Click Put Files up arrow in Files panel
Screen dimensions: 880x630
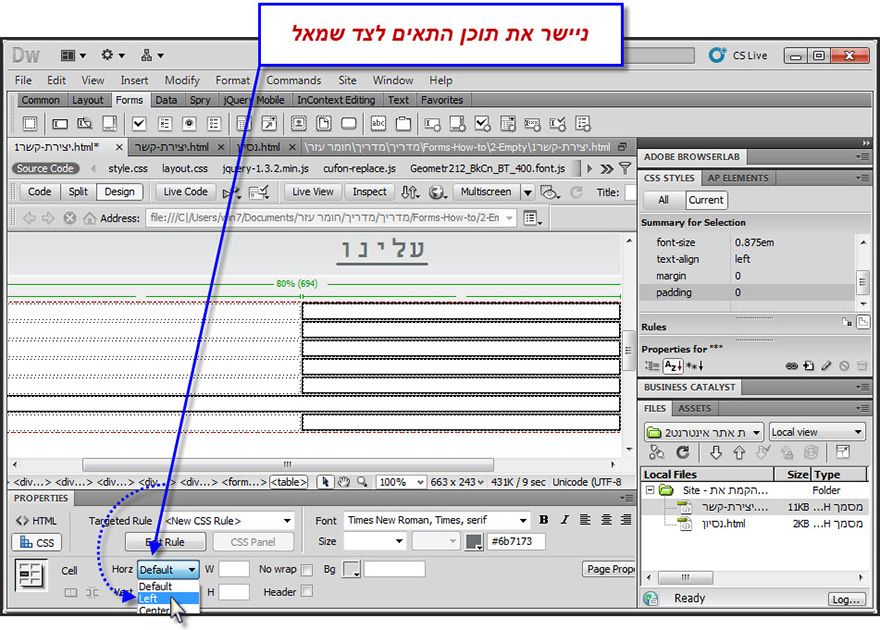click(x=739, y=452)
